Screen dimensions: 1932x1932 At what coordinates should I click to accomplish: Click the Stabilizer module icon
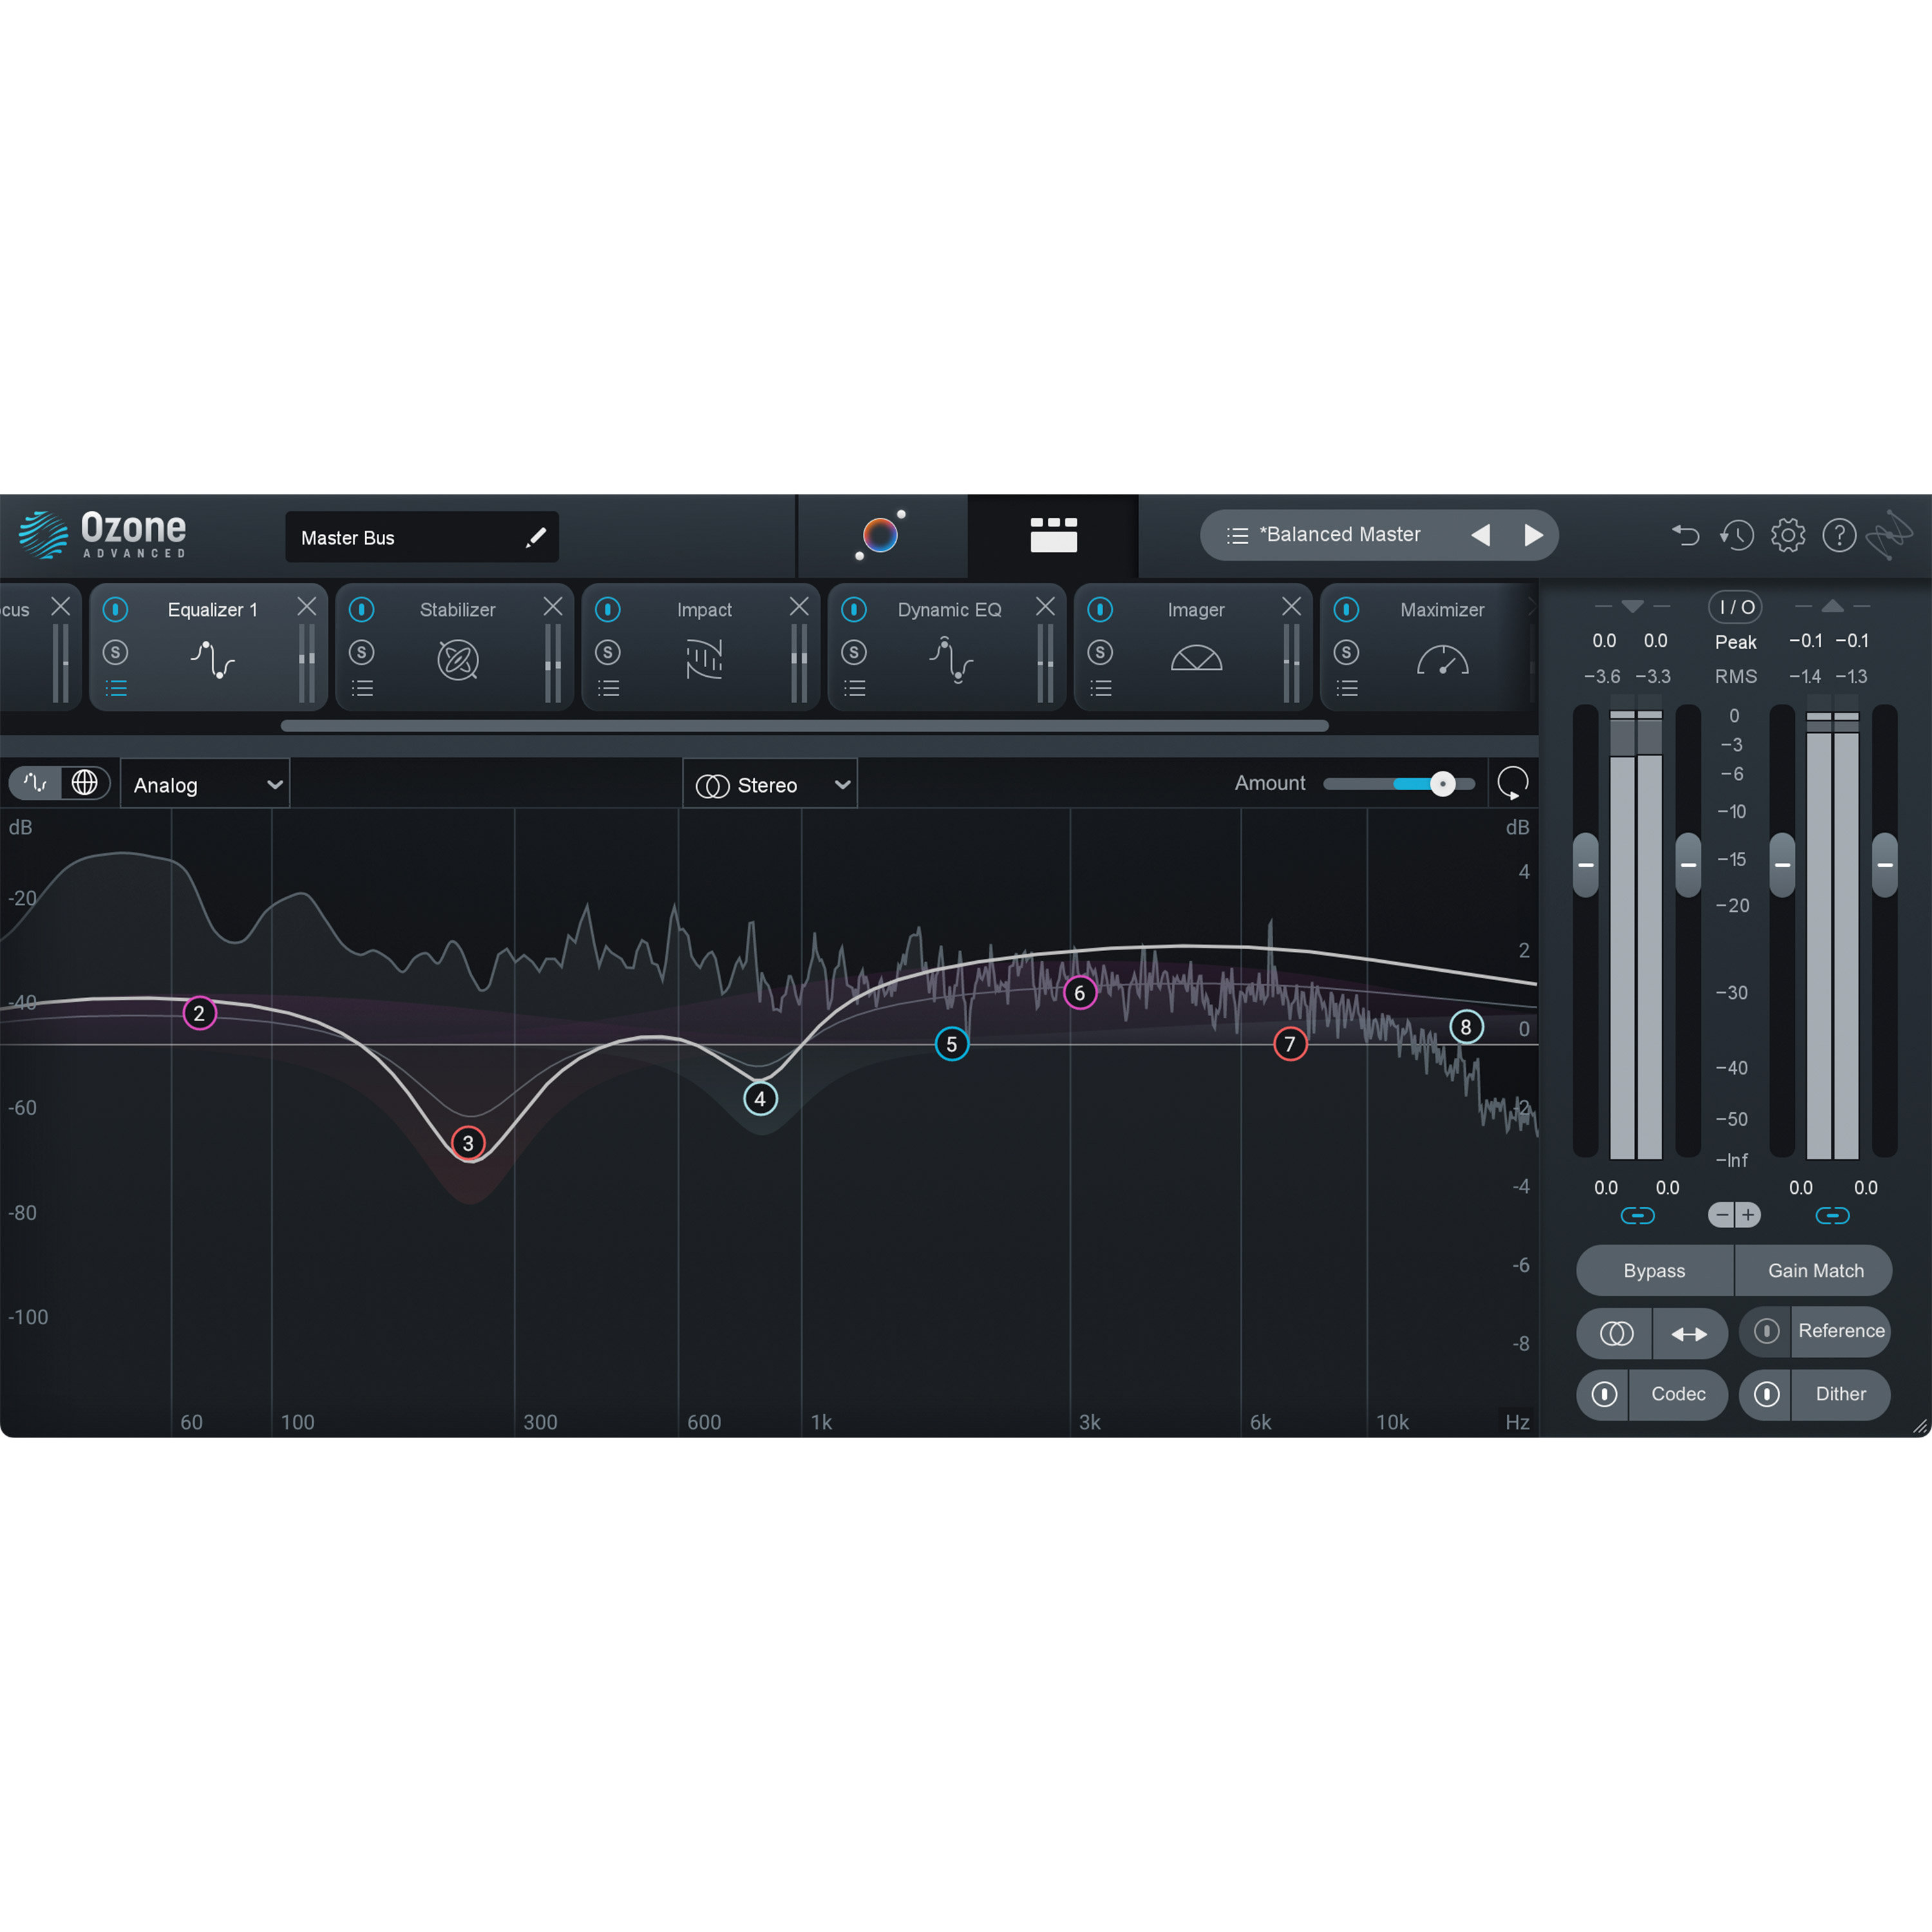click(x=457, y=660)
